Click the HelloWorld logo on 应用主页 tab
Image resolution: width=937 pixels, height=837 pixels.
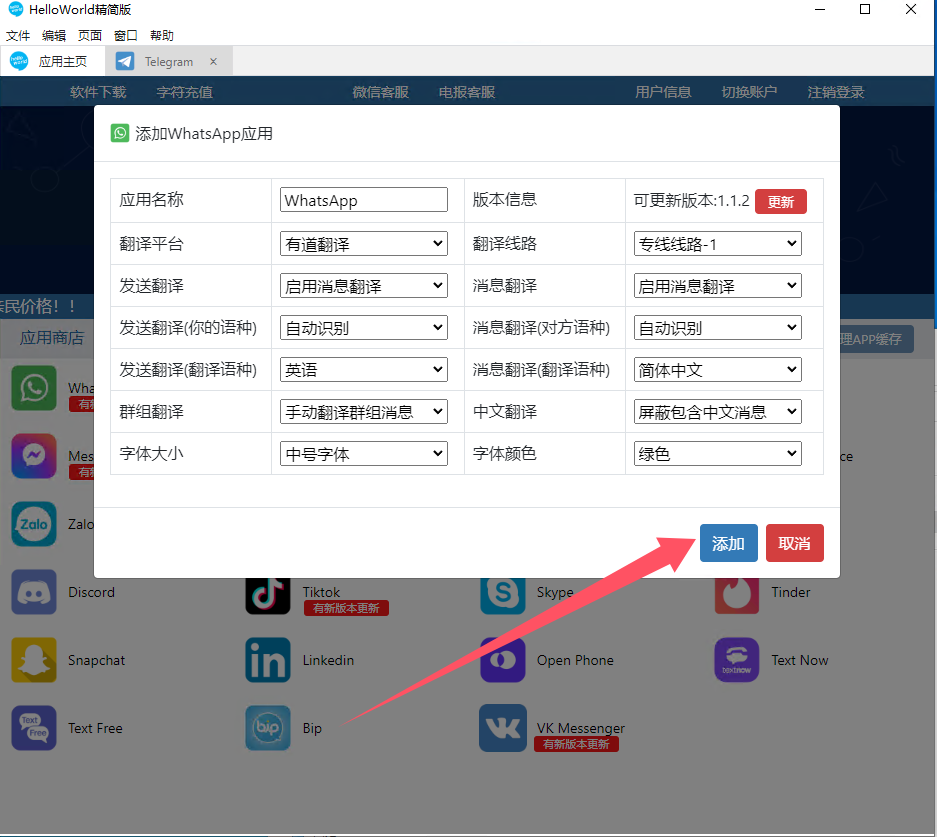tap(19, 61)
